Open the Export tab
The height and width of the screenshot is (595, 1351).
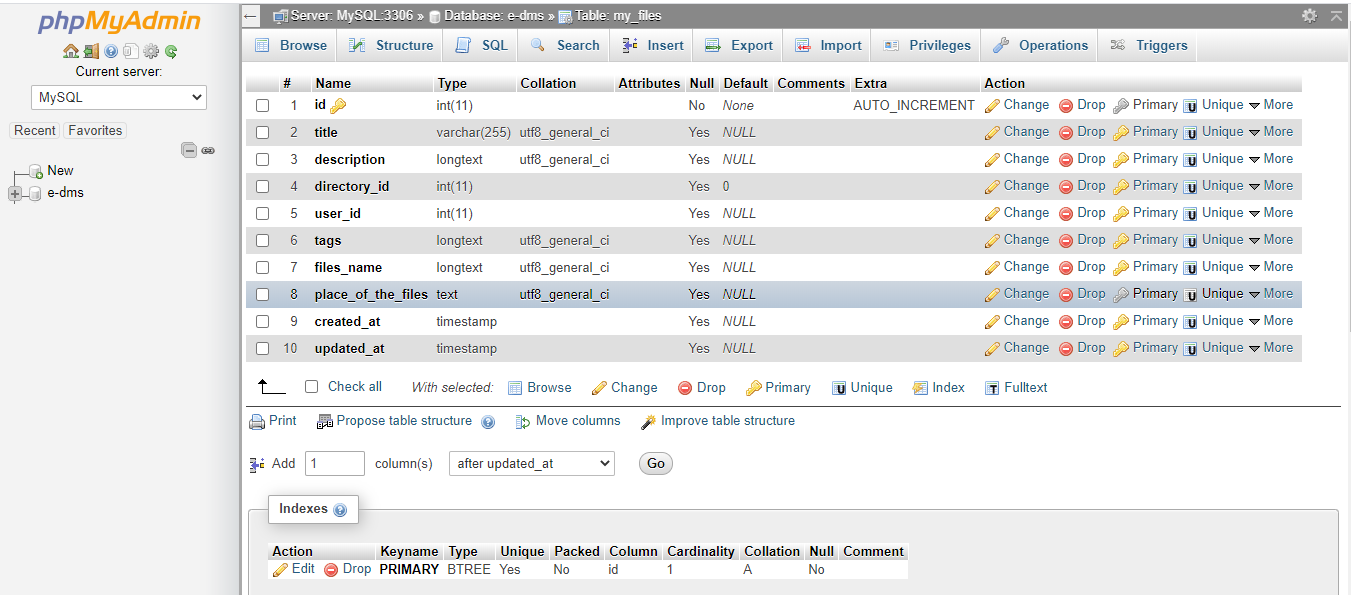click(x=739, y=45)
